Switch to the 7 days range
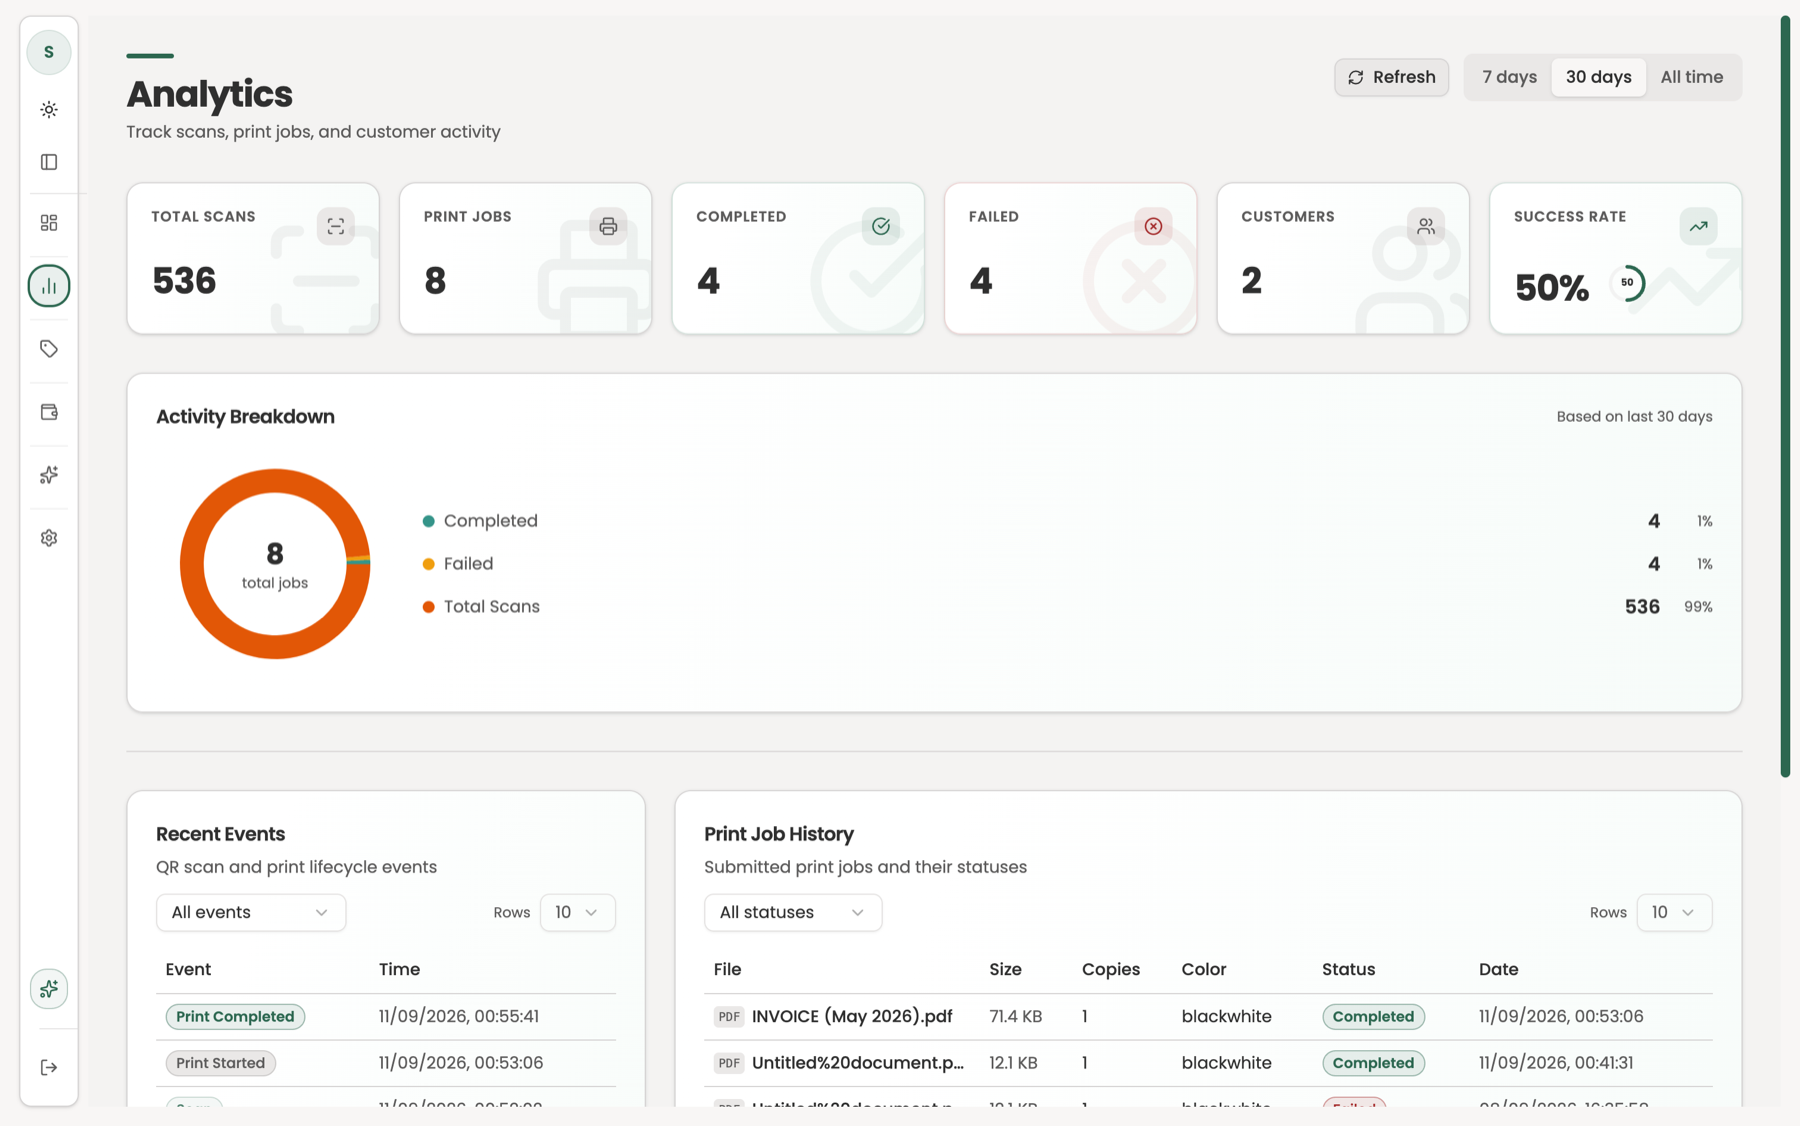 [1509, 77]
